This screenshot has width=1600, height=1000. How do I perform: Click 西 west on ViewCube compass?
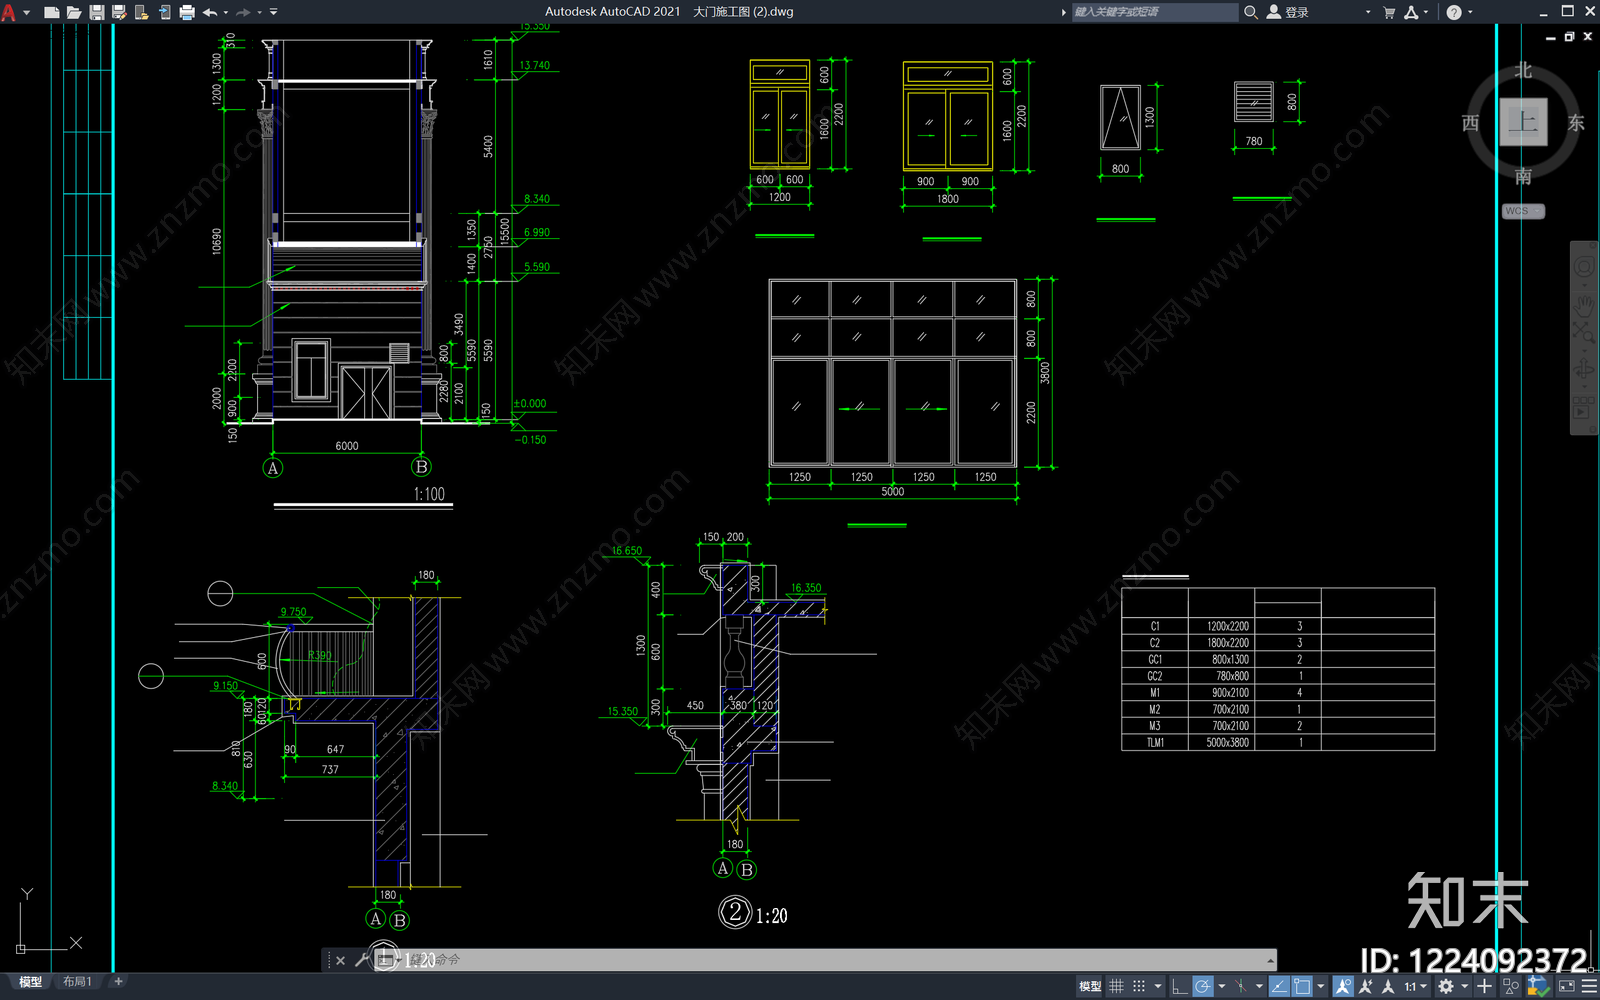(x=1470, y=123)
